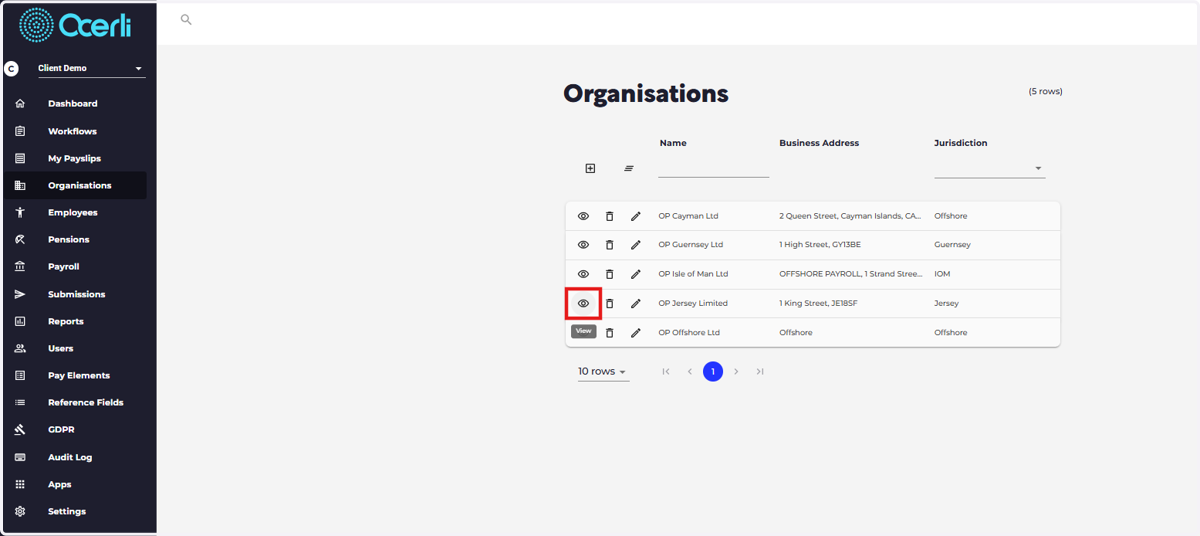Viewport: 1200px width, 536px height.
Task: Click the GDPR gavel icon
Action: (20, 430)
